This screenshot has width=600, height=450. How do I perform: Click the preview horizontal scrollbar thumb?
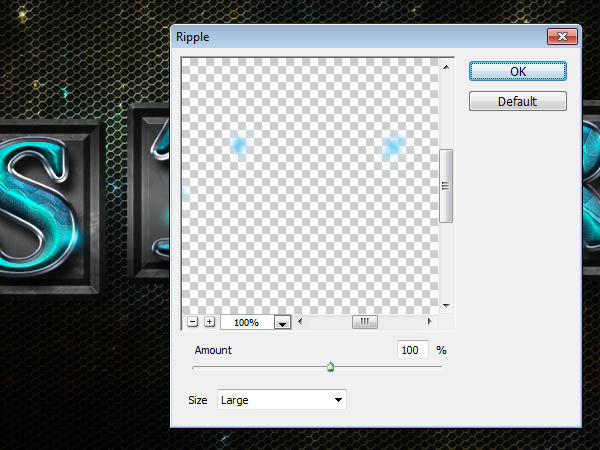pyautogui.click(x=365, y=322)
